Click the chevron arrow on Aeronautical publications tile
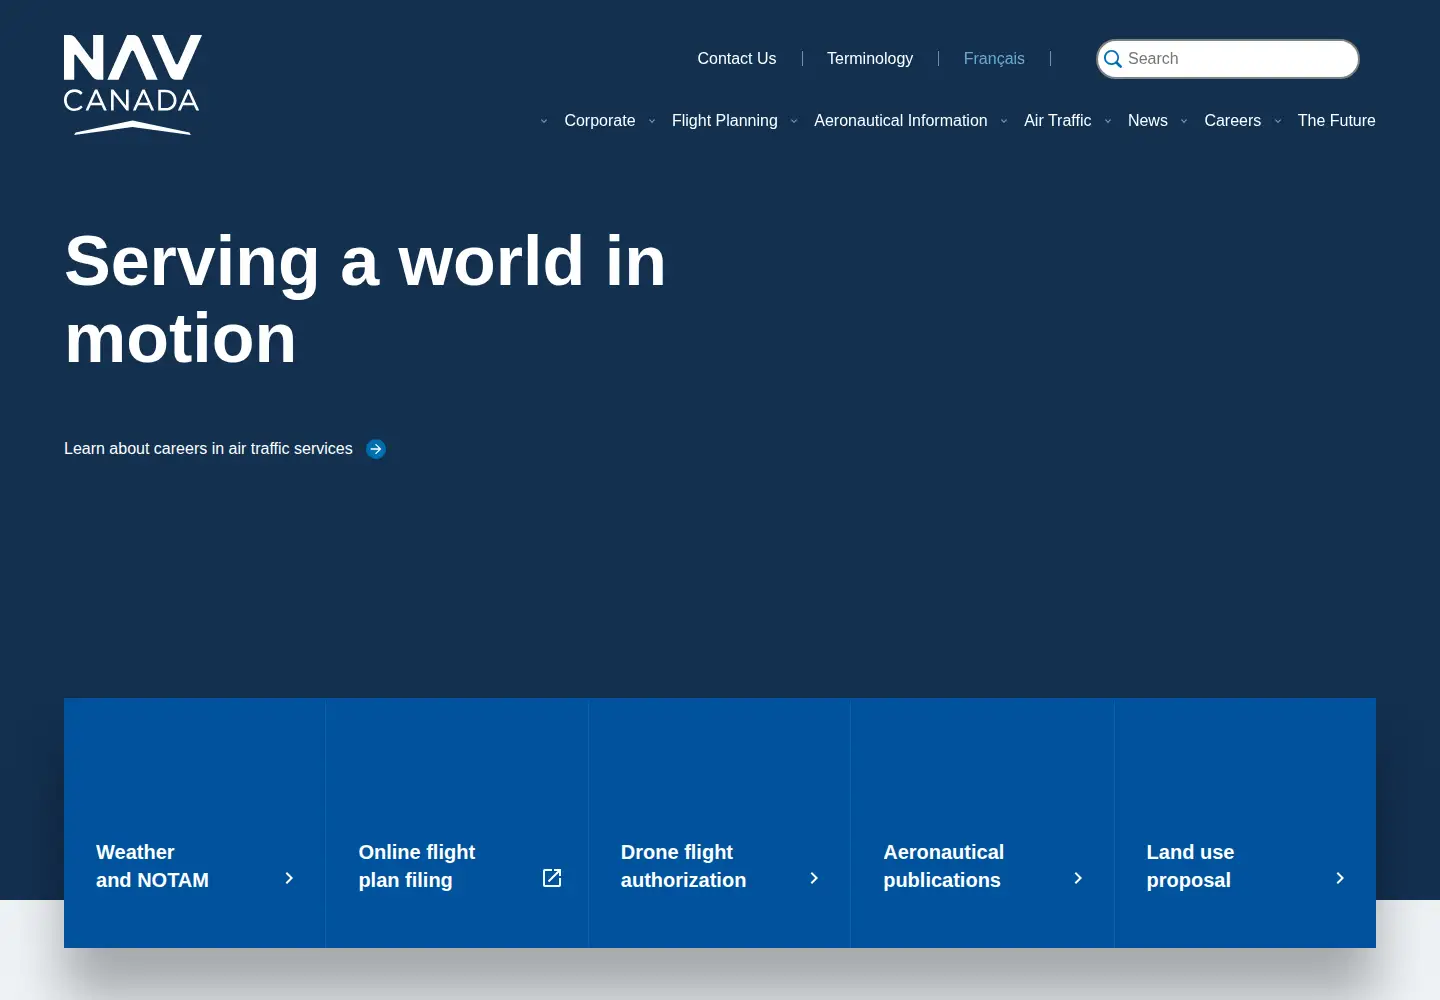 (1078, 878)
